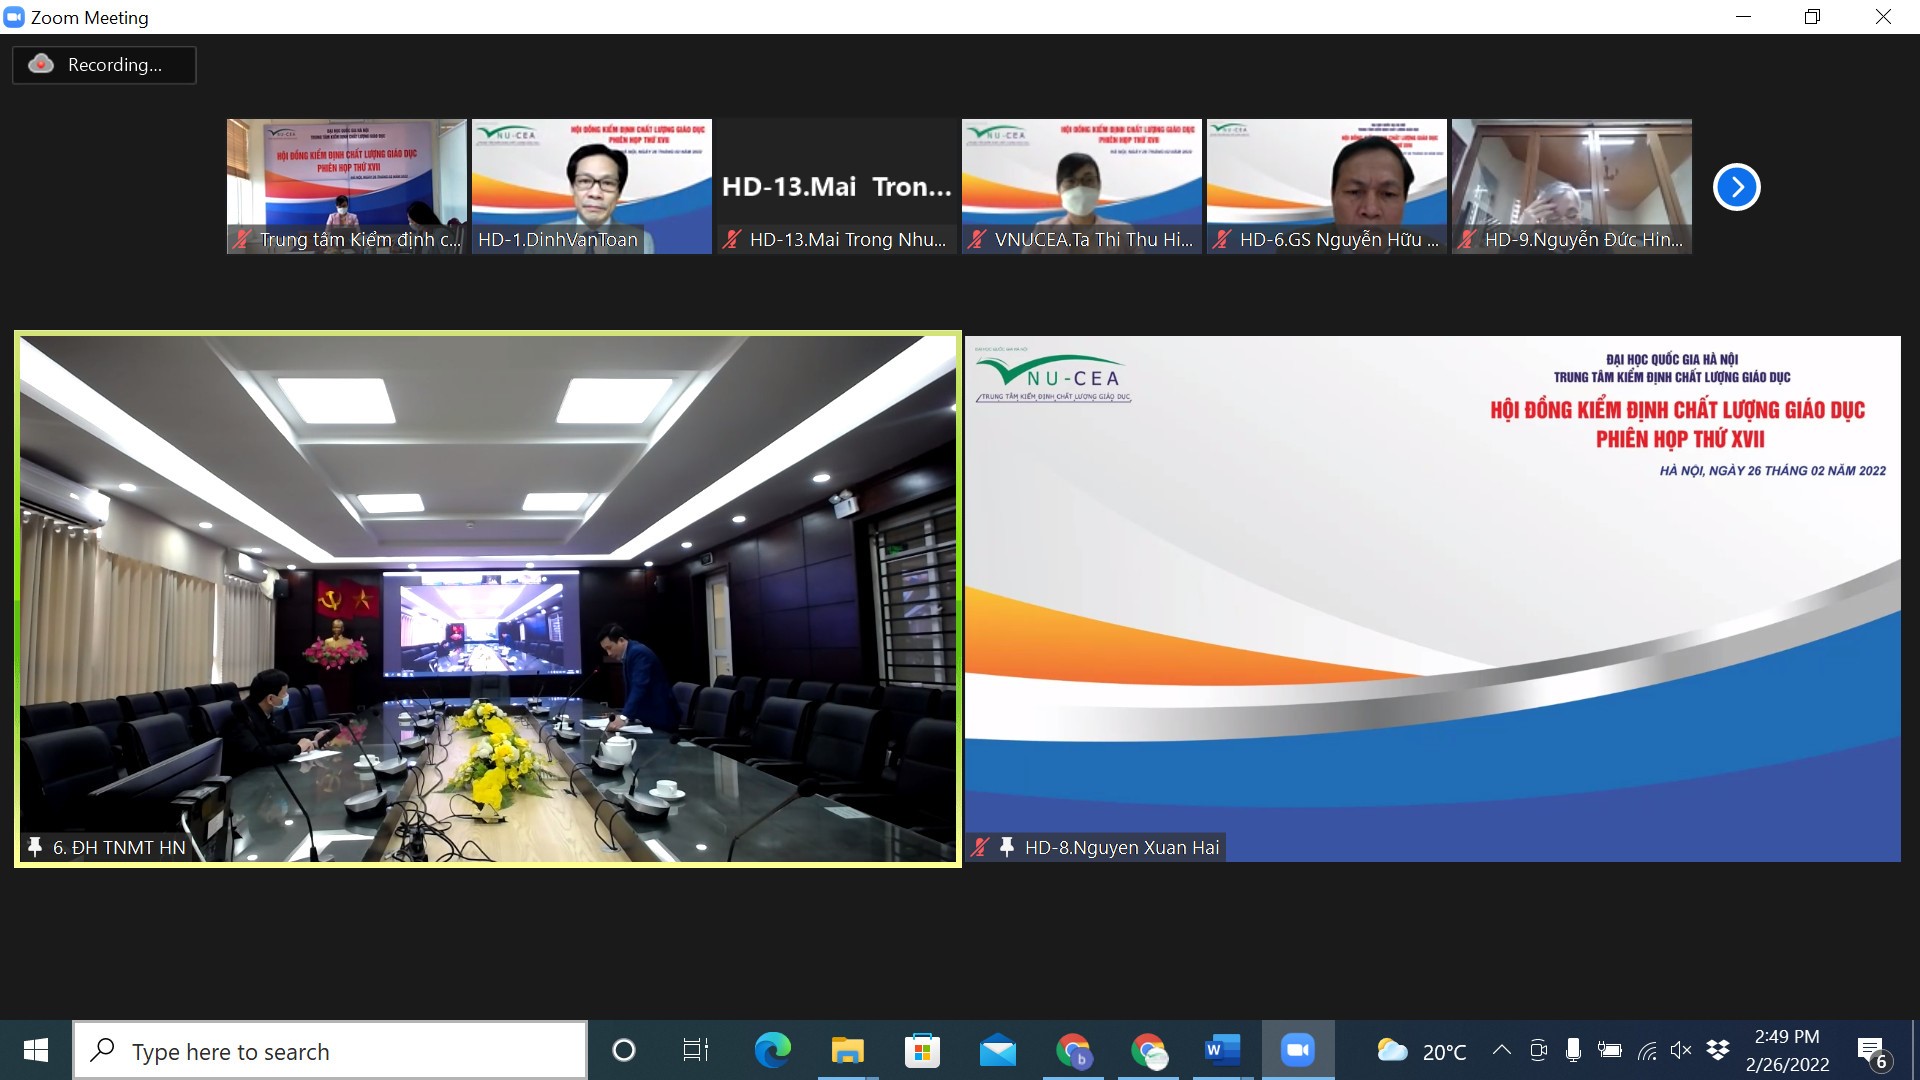The height and width of the screenshot is (1080, 1920).
Task: Click pin icon on HD-8.Nguyen Xuan Hai video
Action: [x=1007, y=847]
